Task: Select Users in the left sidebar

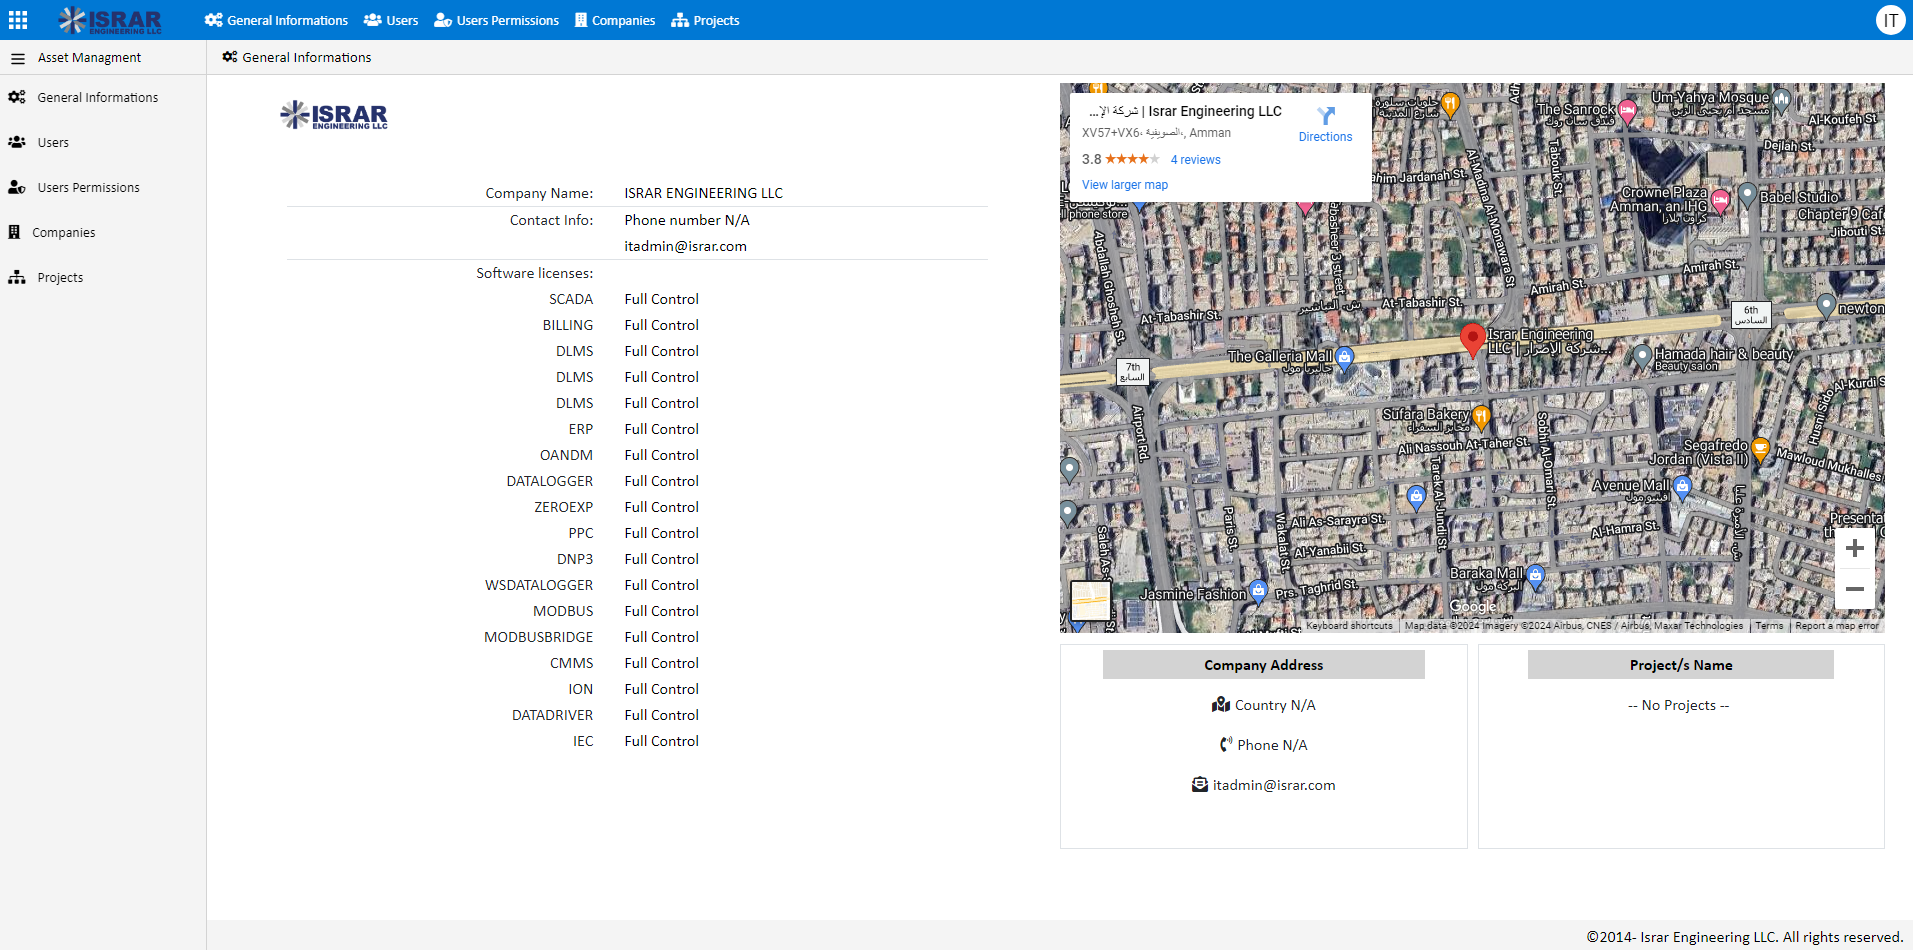Action: click(x=53, y=143)
